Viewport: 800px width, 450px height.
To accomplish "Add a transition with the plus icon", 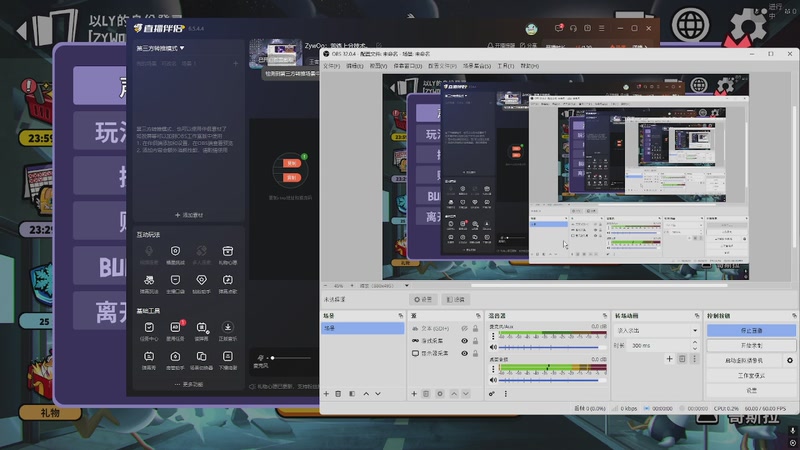I will tap(669, 359).
